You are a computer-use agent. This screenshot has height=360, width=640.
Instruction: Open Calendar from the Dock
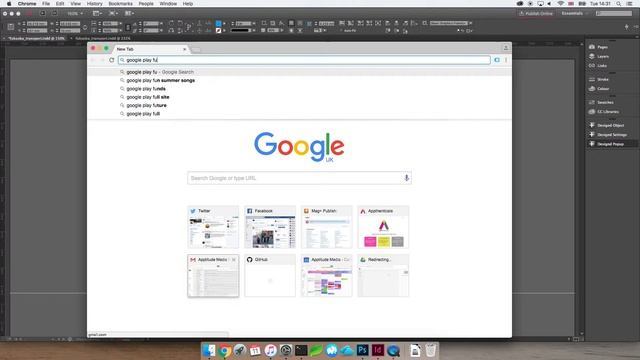coord(255,350)
